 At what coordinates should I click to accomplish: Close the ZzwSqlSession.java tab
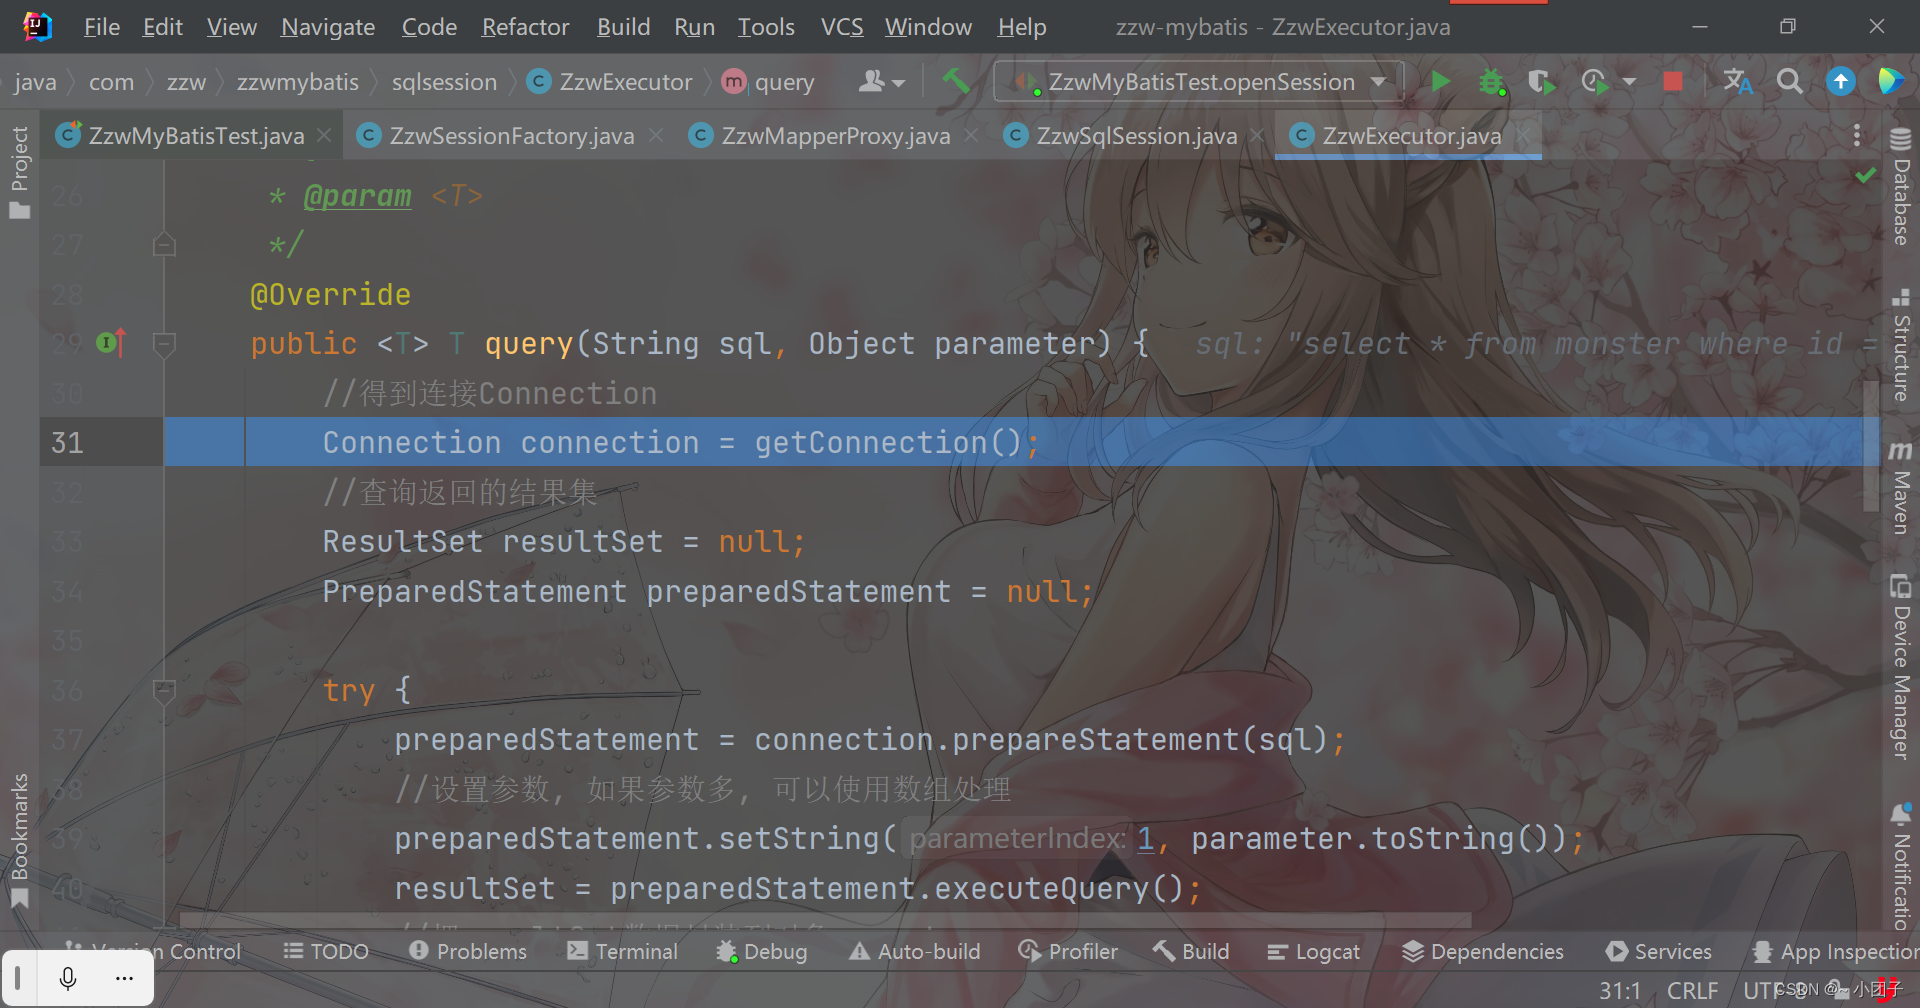[1257, 135]
